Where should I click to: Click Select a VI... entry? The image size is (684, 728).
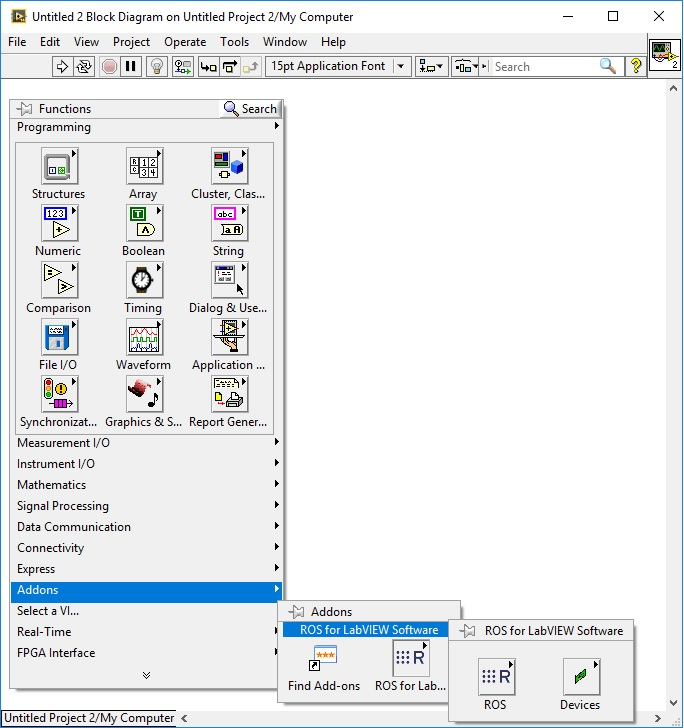coord(146,611)
